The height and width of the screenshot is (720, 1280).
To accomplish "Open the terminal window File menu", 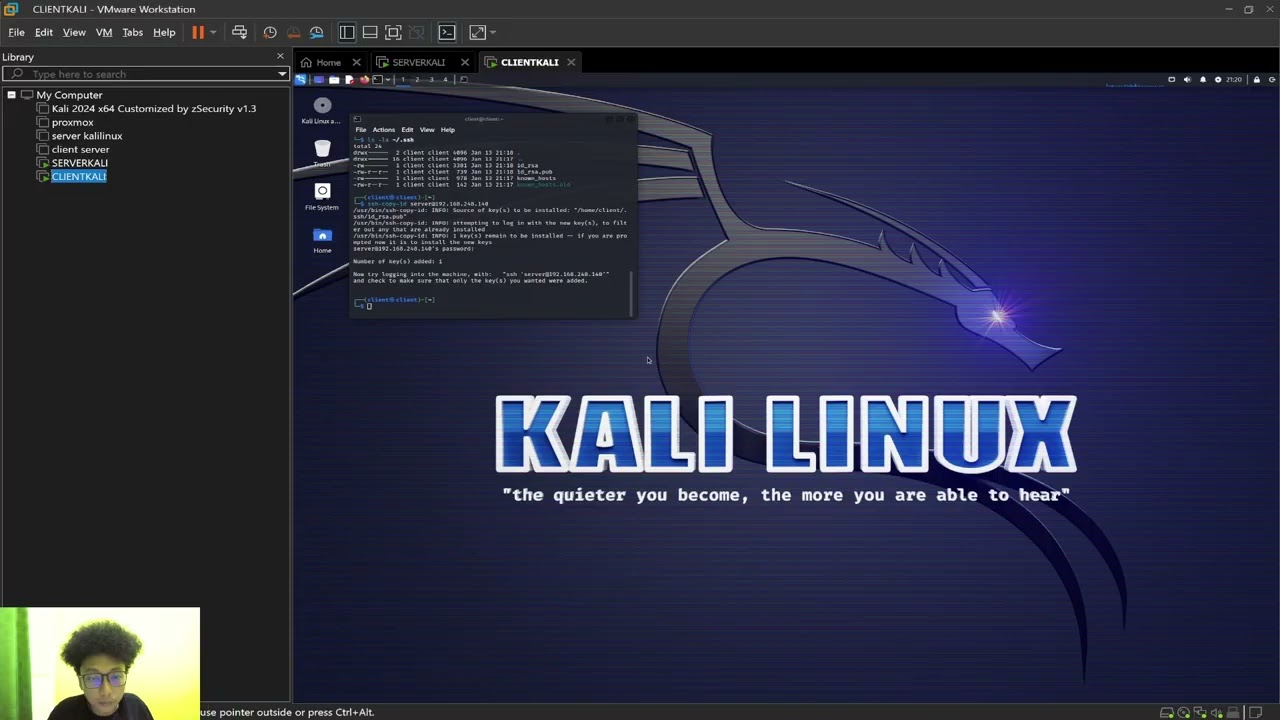I will point(361,130).
